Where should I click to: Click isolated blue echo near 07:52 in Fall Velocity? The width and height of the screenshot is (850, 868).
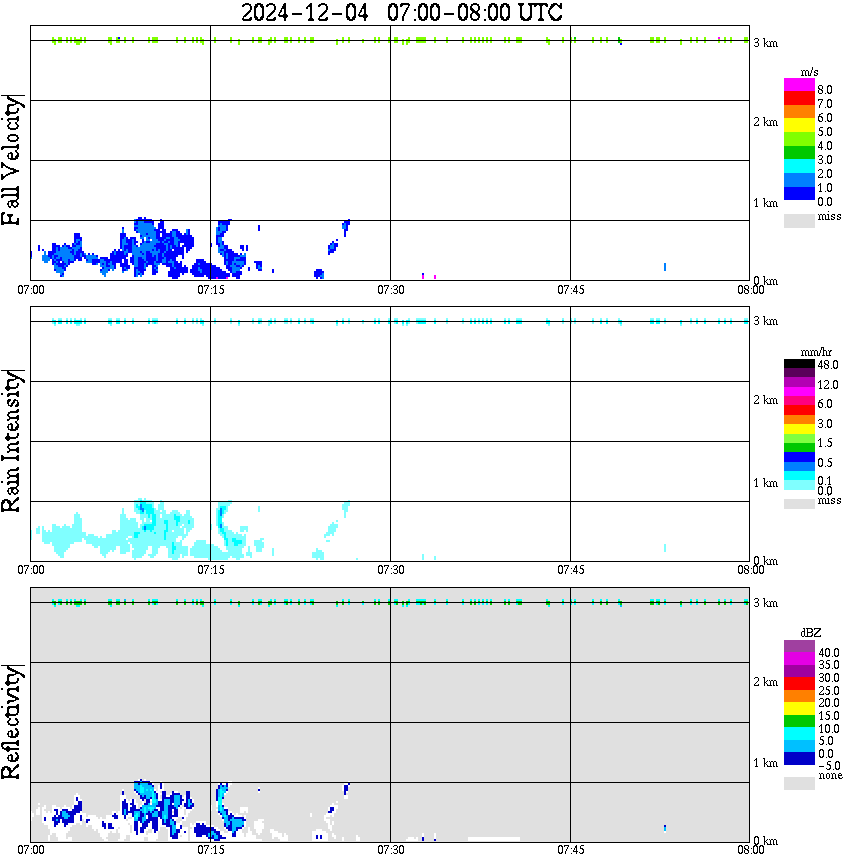[665, 267]
